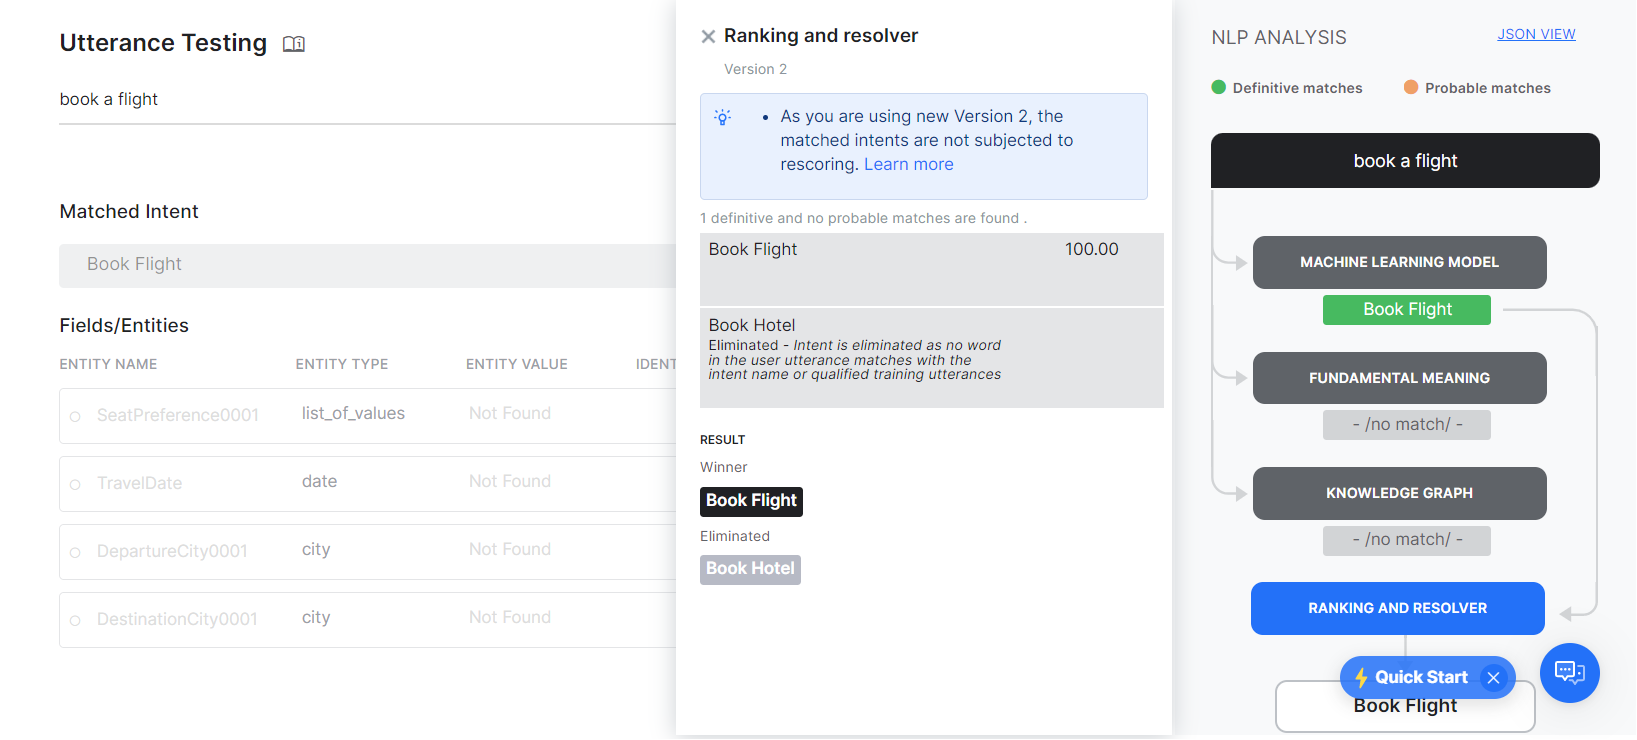Select the TravelDate entity radio circle
Image resolution: width=1637 pixels, height=740 pixels.
click(x=75, y=484)
